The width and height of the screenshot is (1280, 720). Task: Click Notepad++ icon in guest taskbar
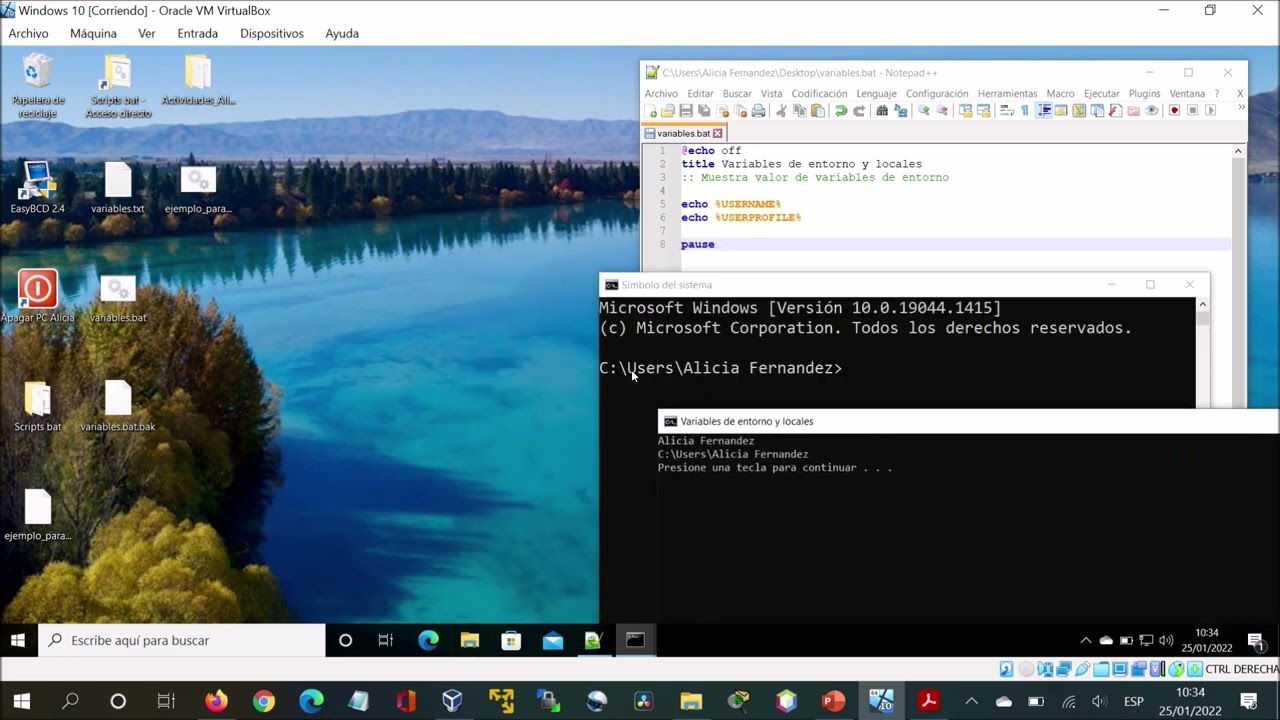click(594, 640)
